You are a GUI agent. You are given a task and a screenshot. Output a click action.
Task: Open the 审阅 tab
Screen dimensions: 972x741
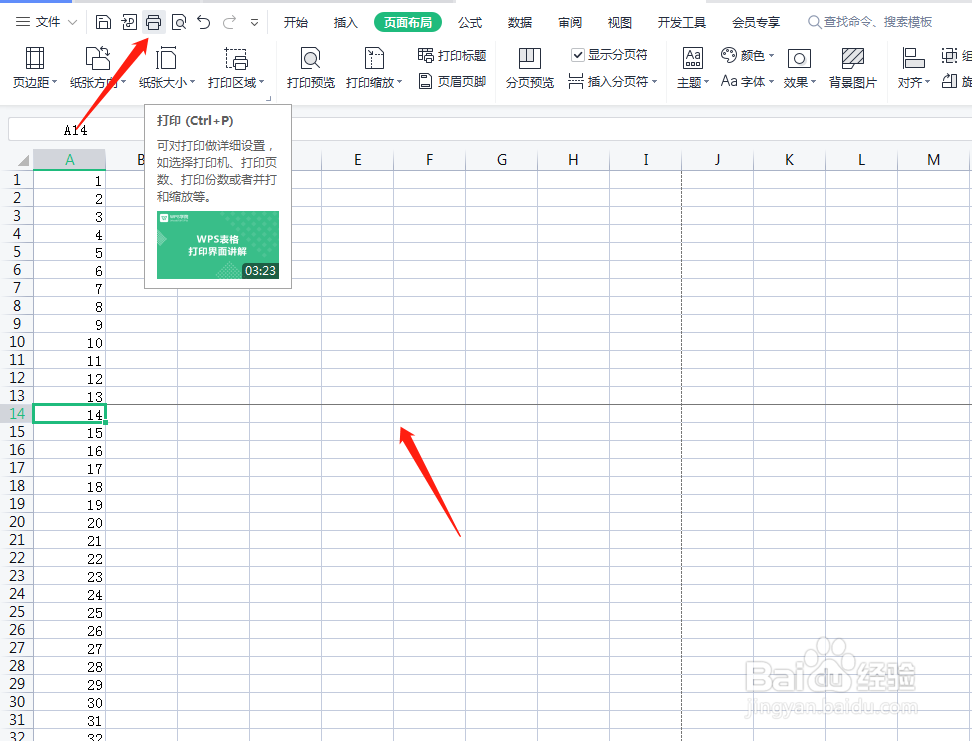coord(570,22)
